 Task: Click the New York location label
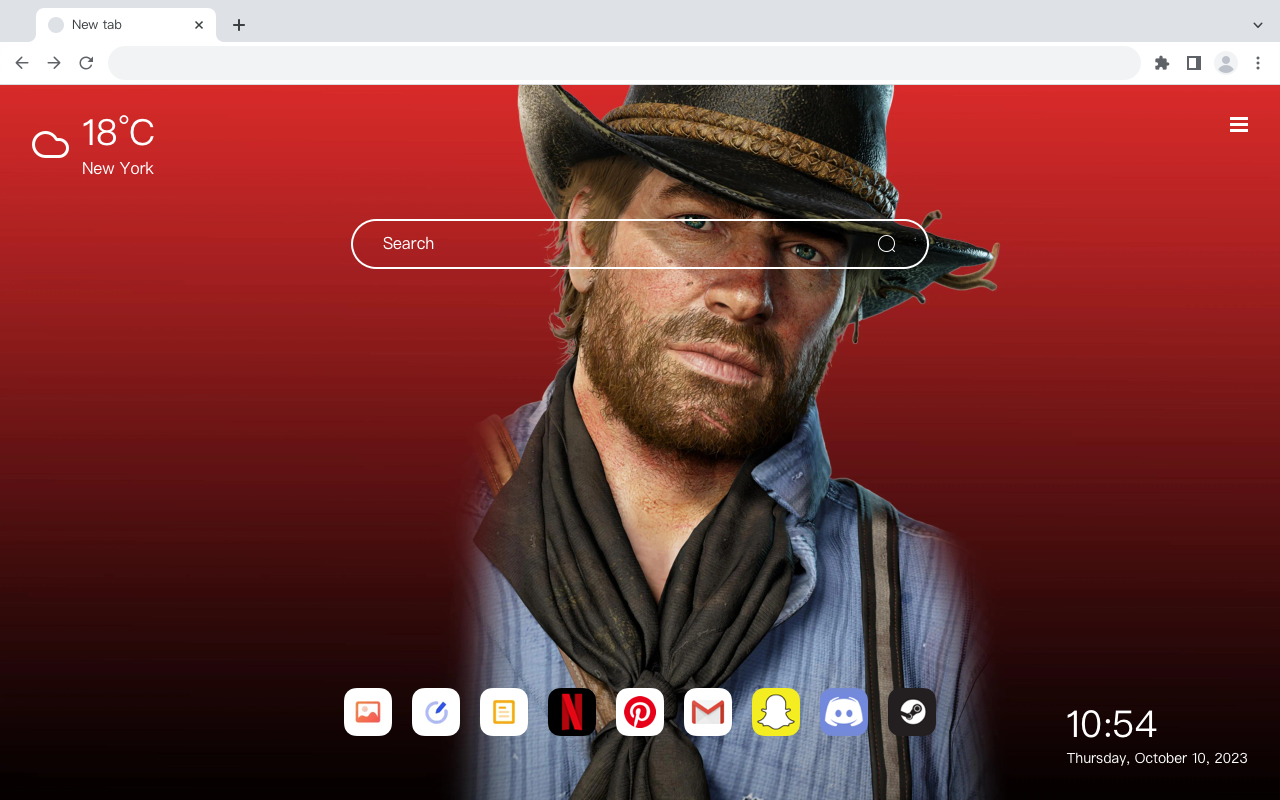[118, 169]
